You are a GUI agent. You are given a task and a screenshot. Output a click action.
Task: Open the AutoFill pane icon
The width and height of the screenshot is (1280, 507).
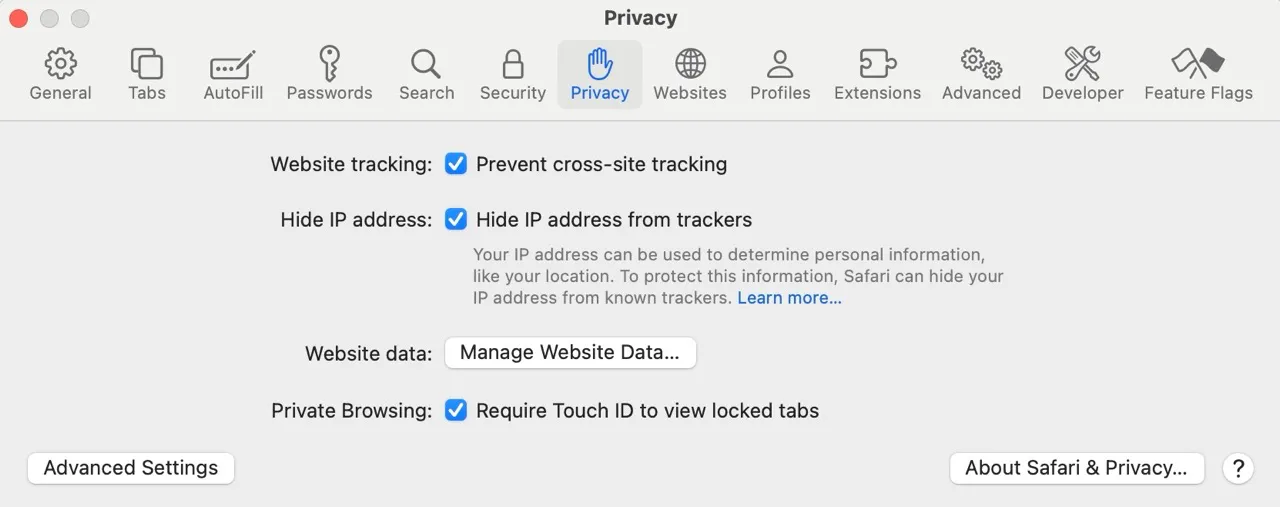tap(233, 65)
